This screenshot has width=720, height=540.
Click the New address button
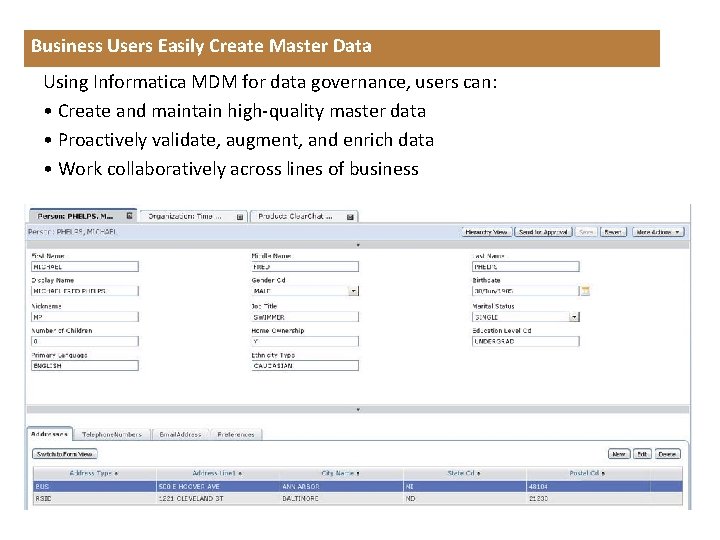(619, 454)
